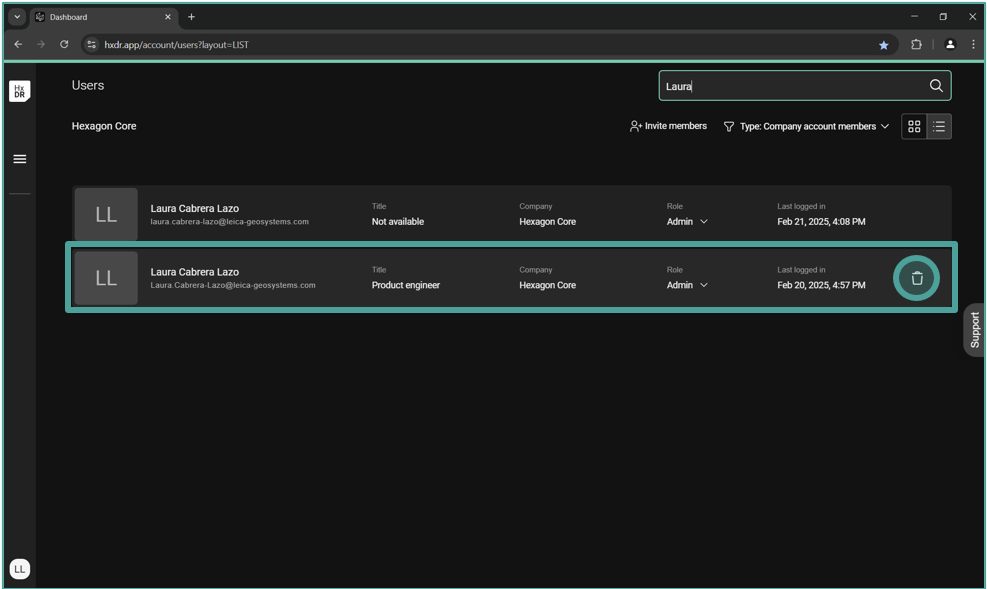
Task: Reload the page with refresh icon
Action: click(x=64, y=45)
